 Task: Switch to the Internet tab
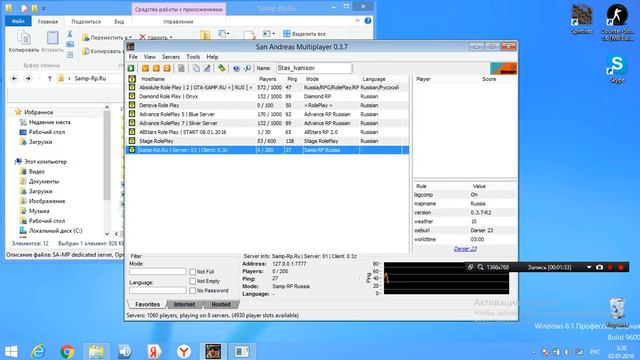point(184,304)
